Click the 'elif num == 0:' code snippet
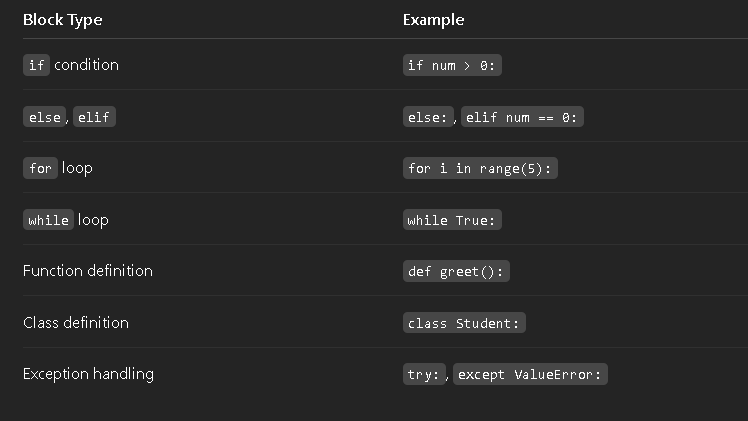Screen dimensions: 748x421 522,117
